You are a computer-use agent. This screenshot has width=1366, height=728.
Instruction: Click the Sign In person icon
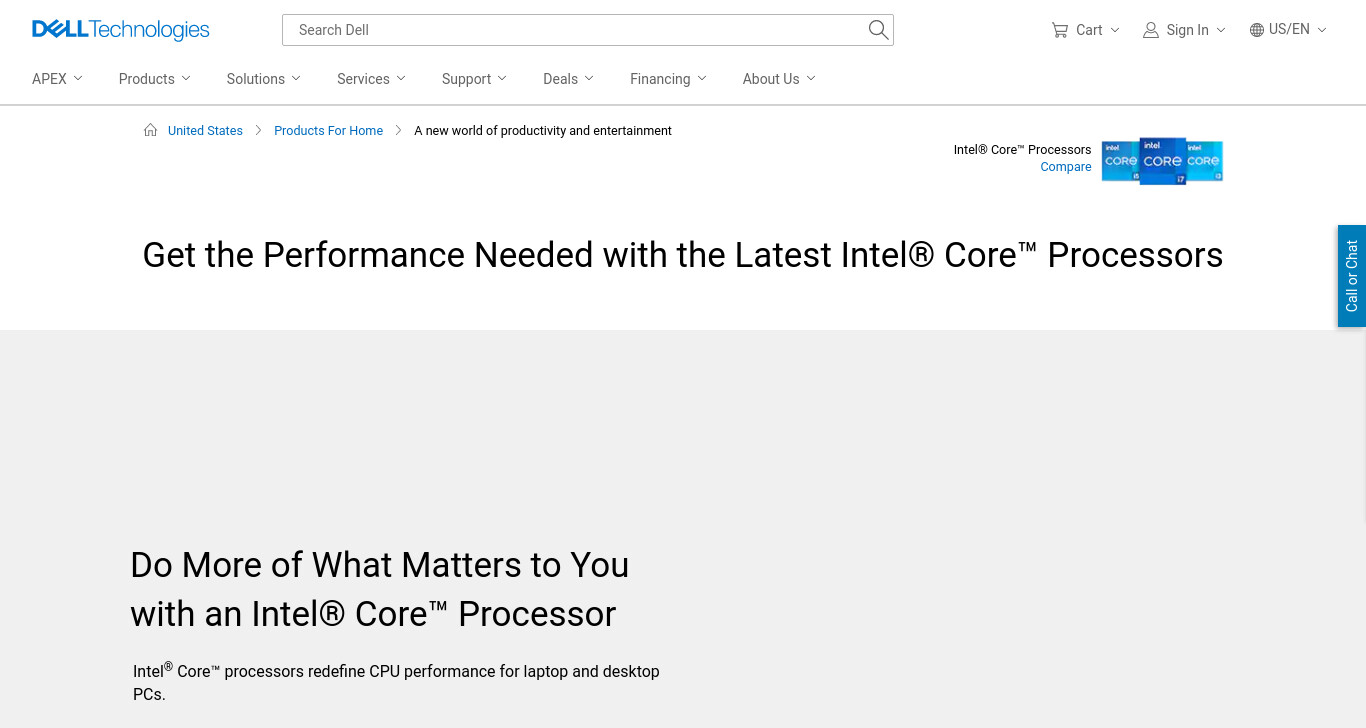pyautogui.click(x=1151, y=30)
